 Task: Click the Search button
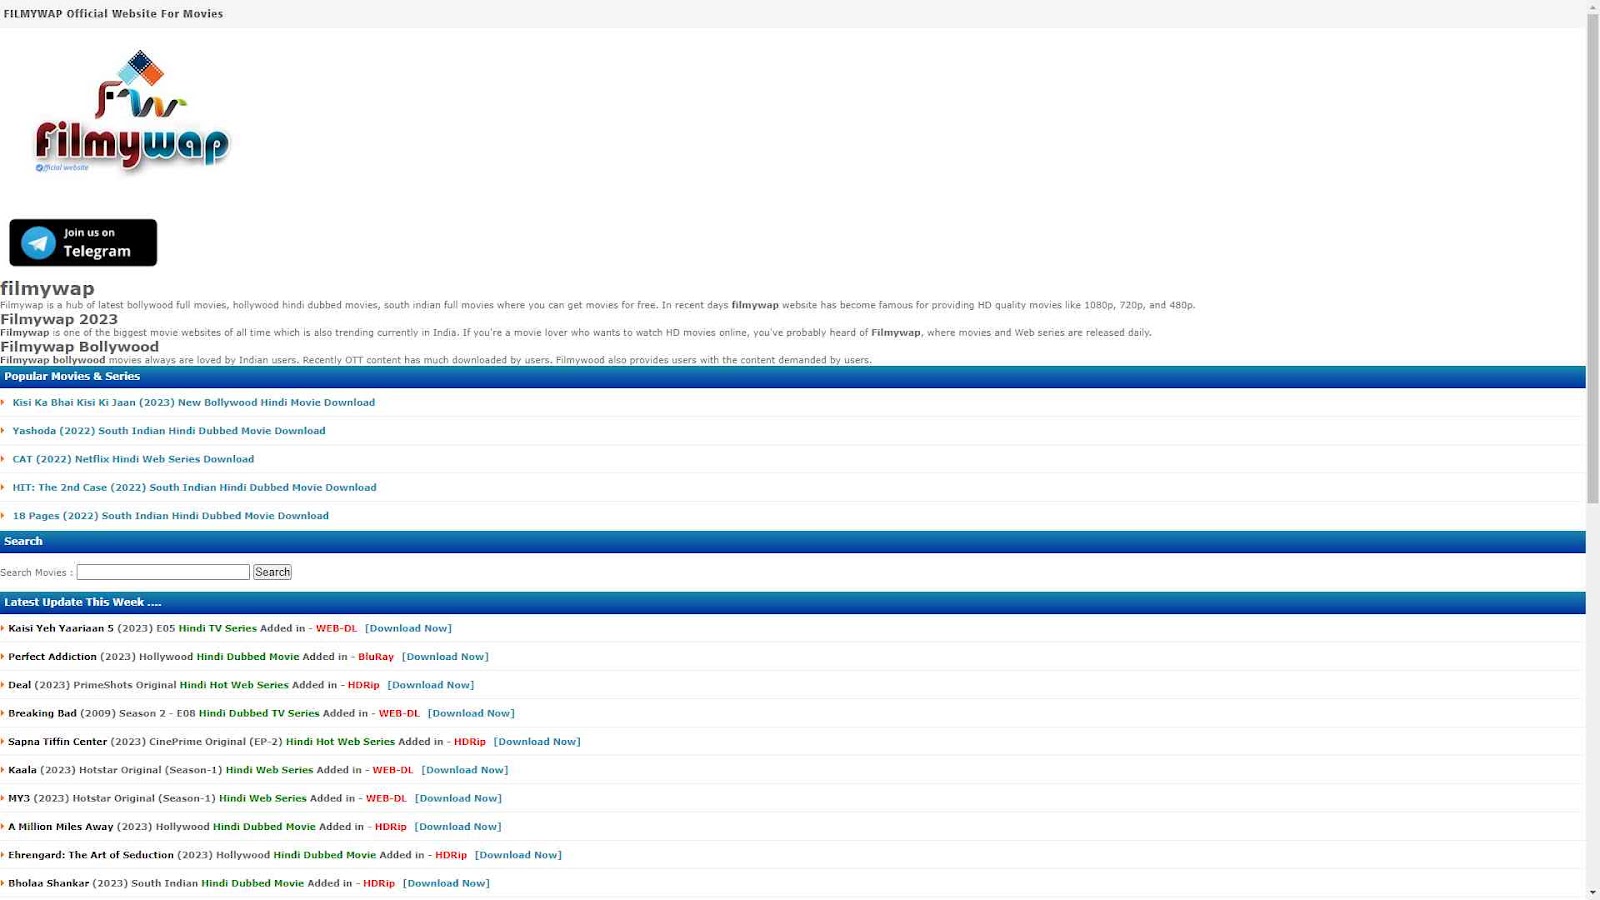pos(272,572)
